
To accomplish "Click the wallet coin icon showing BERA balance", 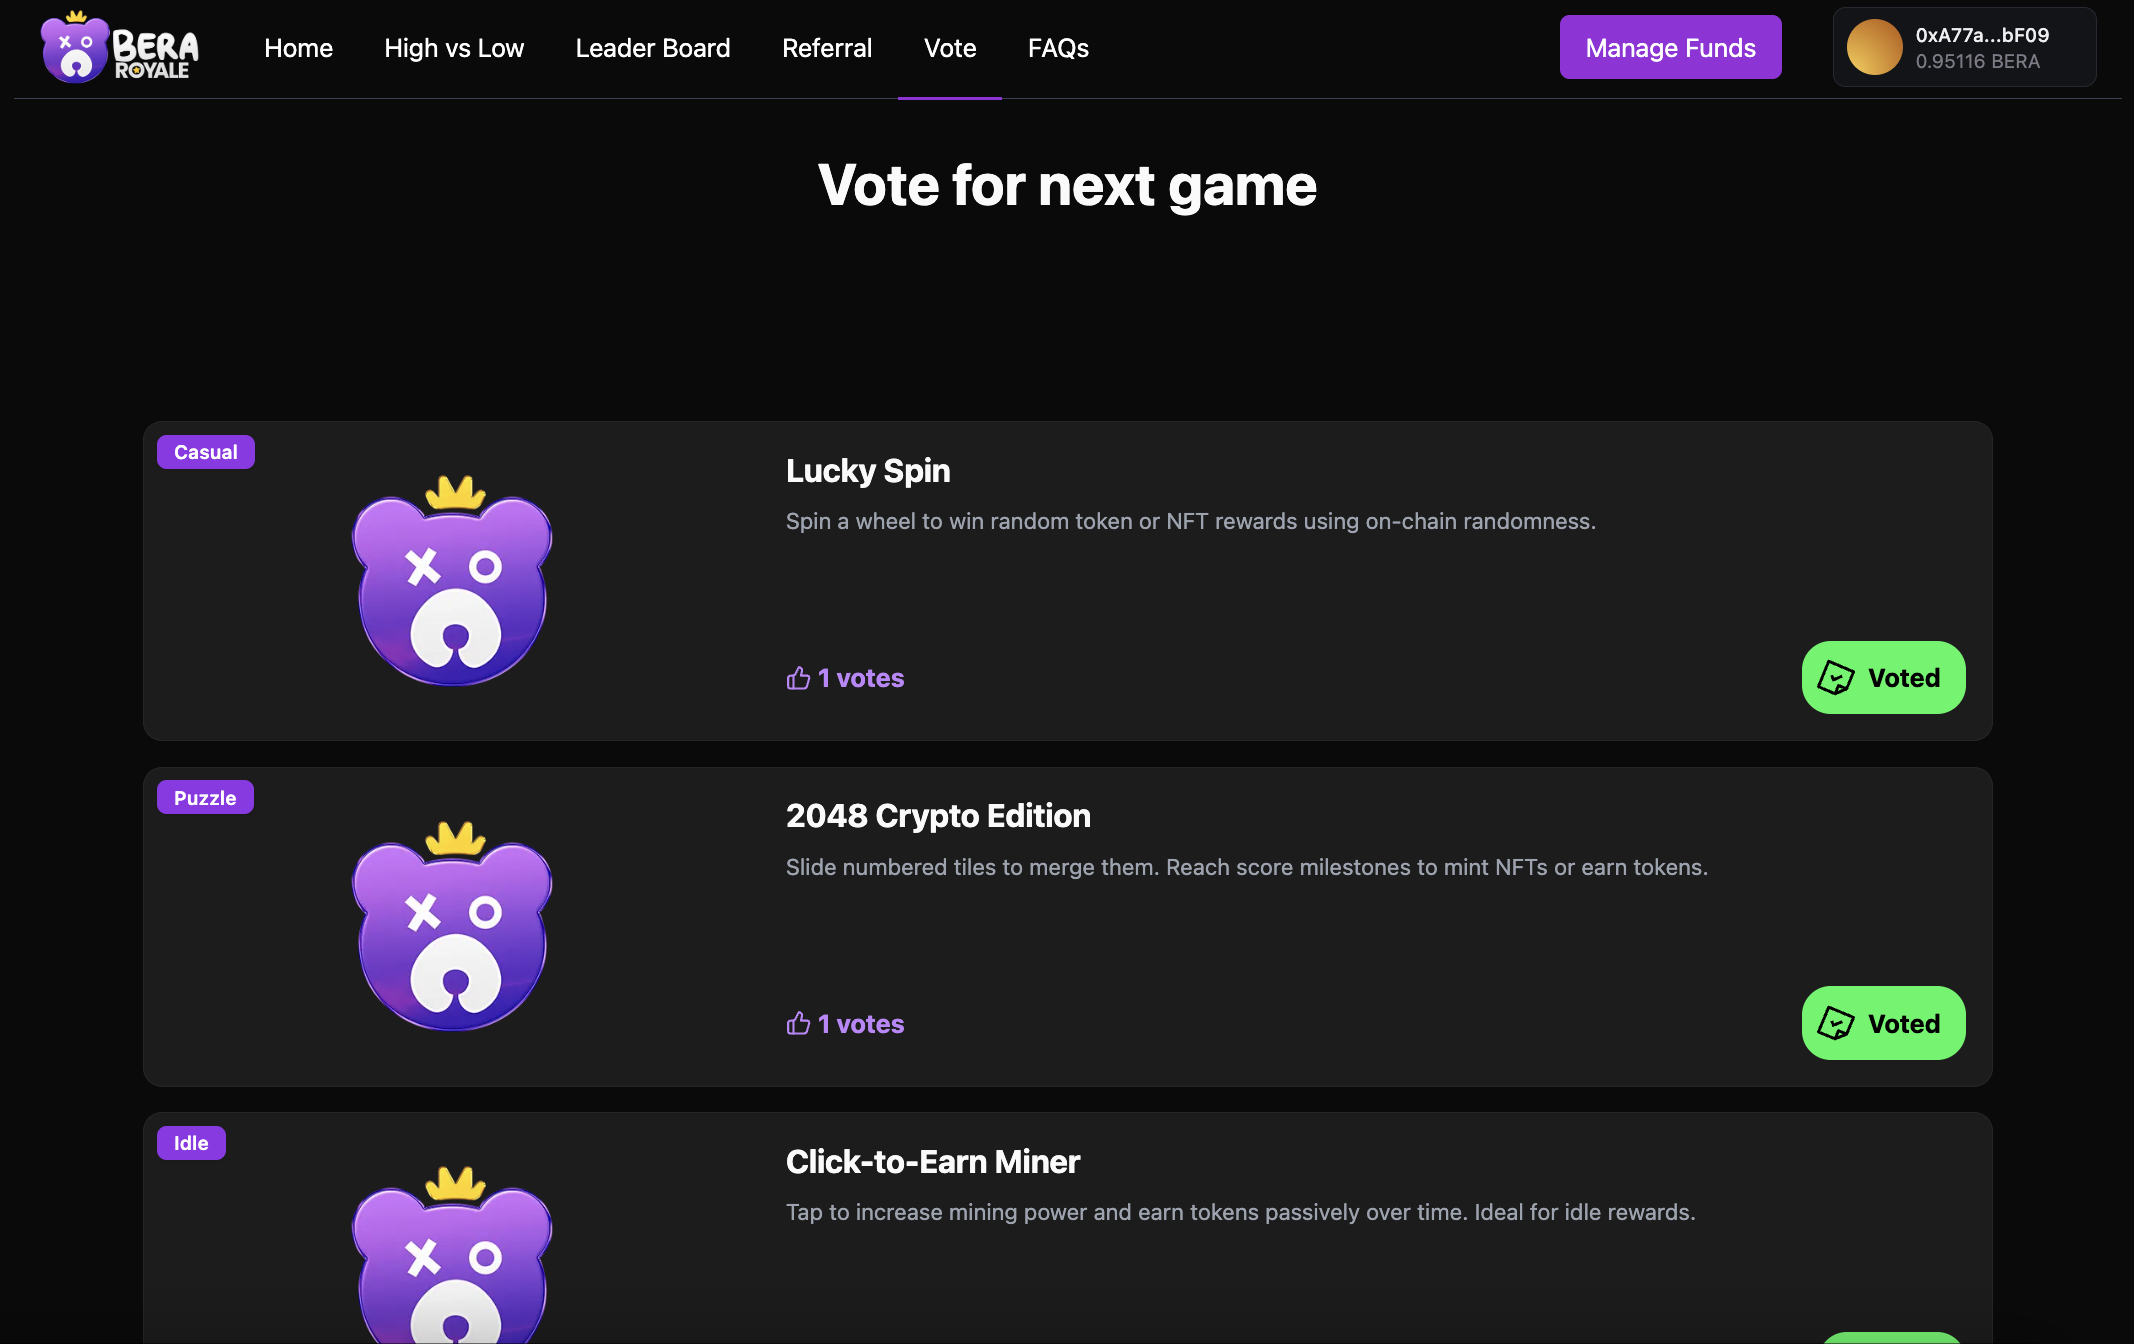I will (1875, 46).
